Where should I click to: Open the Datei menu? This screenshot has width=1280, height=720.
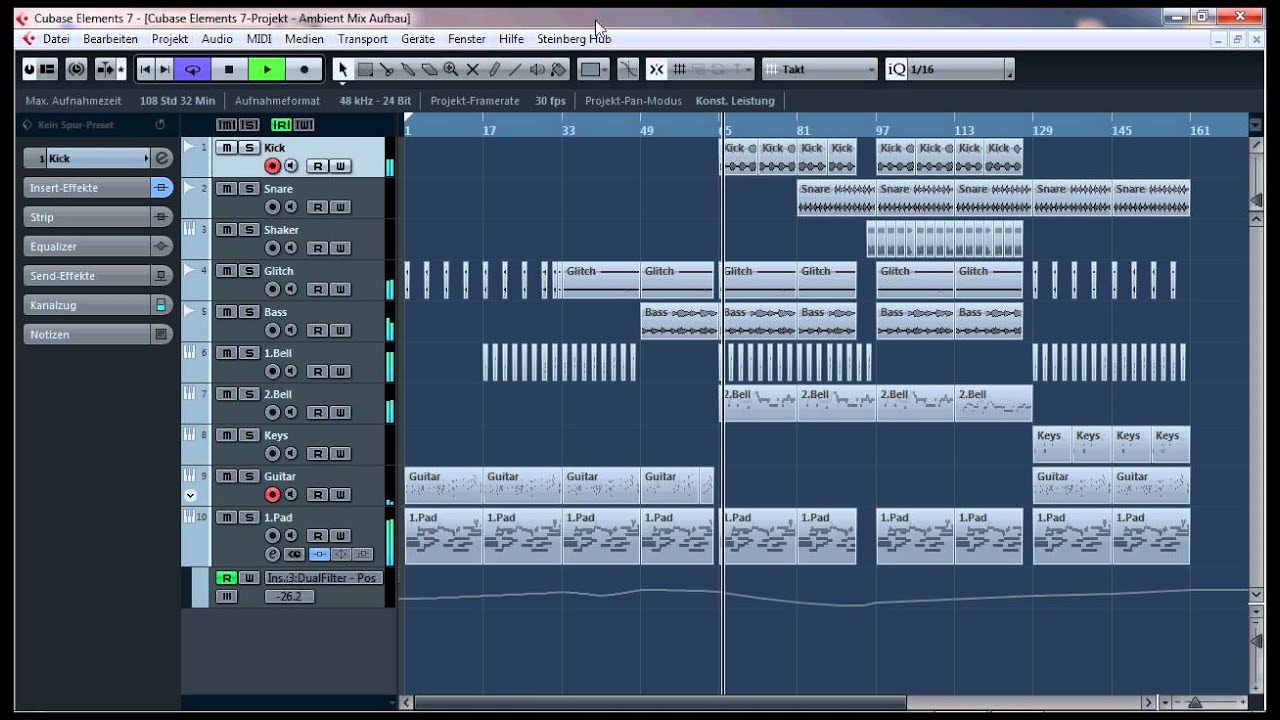(x=56, y=39)
